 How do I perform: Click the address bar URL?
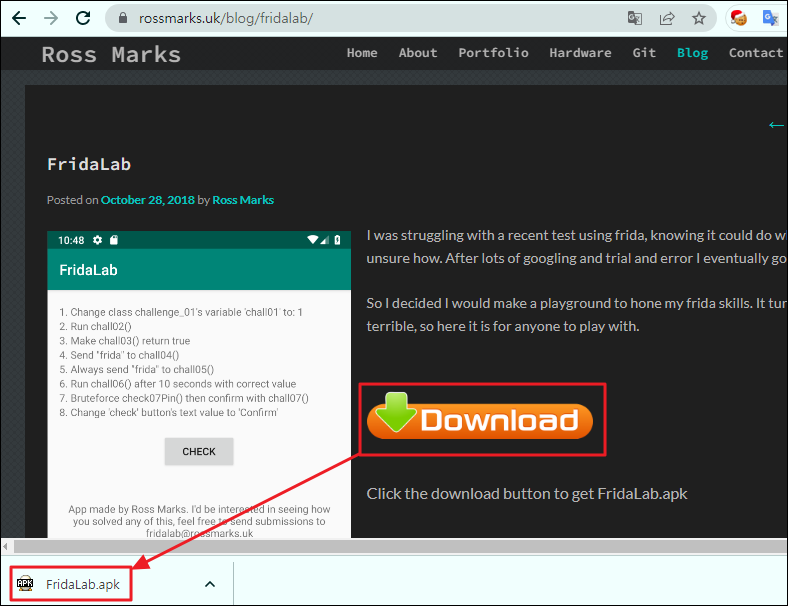click(x=226, y=19)
